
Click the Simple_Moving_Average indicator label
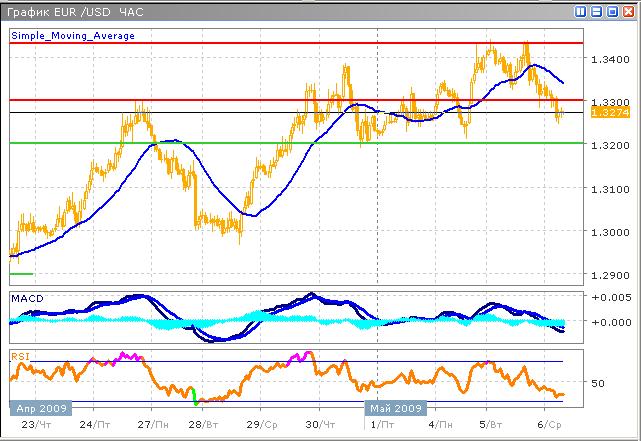click(x=73, y=35)
